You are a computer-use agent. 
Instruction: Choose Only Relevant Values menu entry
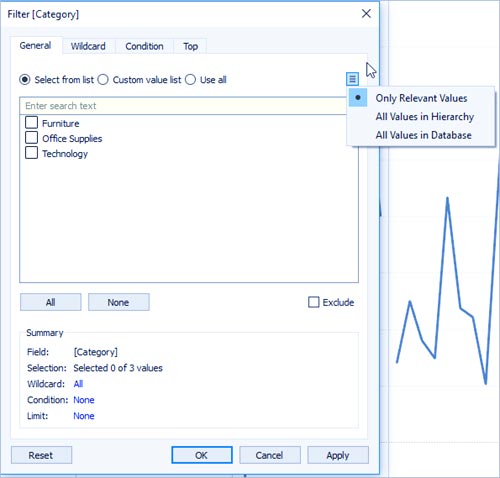tap(421, 98)
